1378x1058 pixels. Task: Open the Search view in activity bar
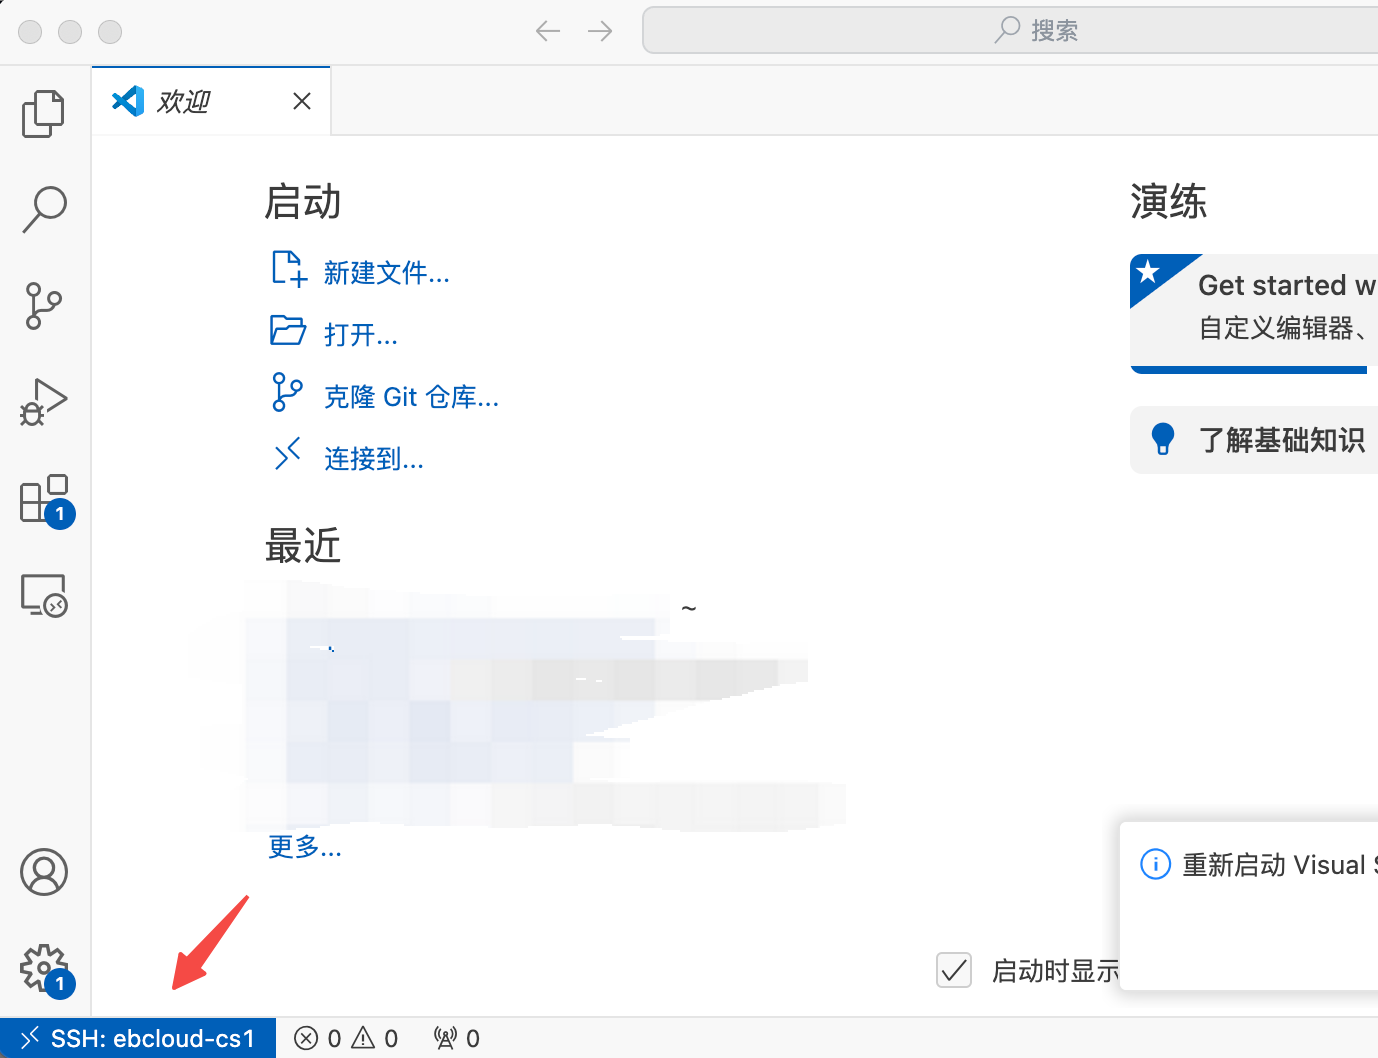pyautogui.click(x=43, y=209)
